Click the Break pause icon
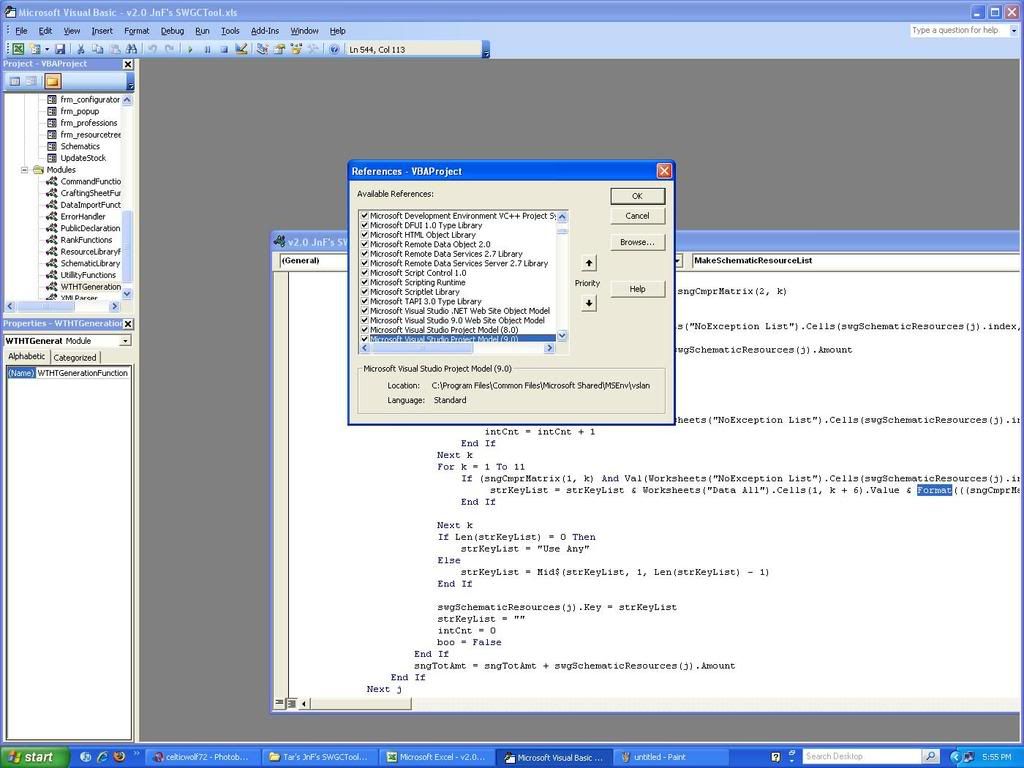The height and width of the screenshot is (768, 1024). coord(207,49)
